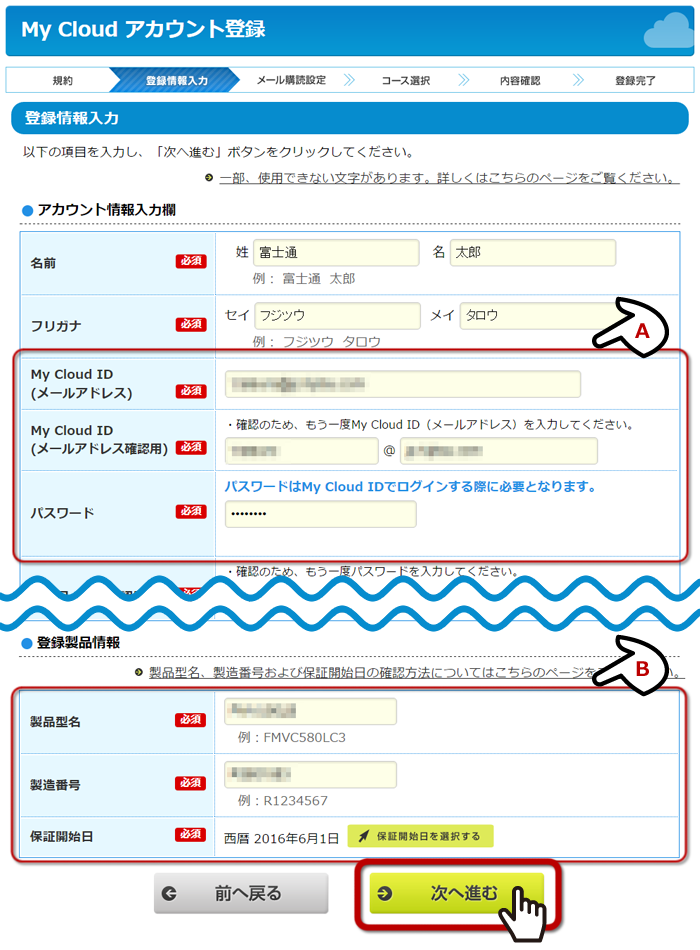This screenshot has width=700, height=950.
Task: Click the My Cloud ID email address field
Action: click(x=403, y=384)
